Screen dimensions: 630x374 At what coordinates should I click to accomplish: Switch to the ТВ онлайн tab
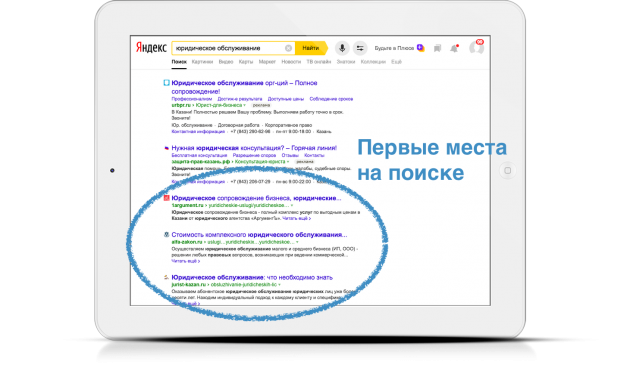click(x=319, y=62)
